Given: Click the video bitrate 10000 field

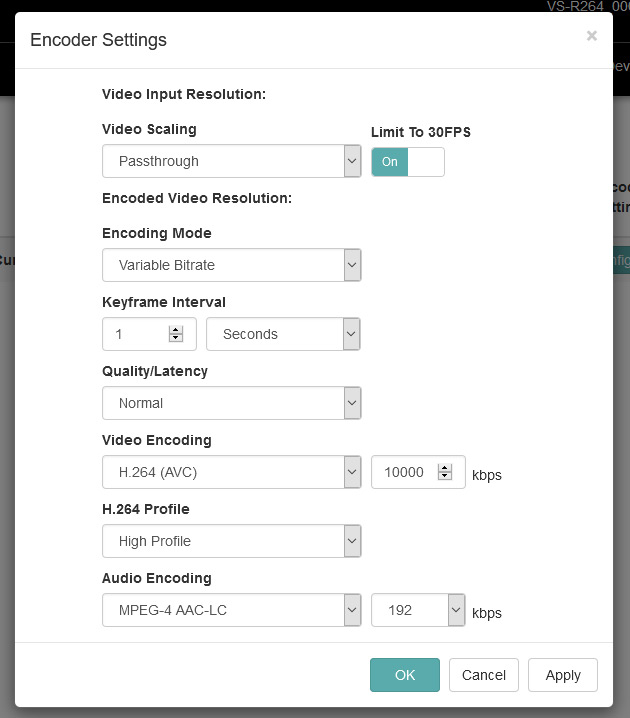Looking at the screenshot, I should tap(403, 472).
